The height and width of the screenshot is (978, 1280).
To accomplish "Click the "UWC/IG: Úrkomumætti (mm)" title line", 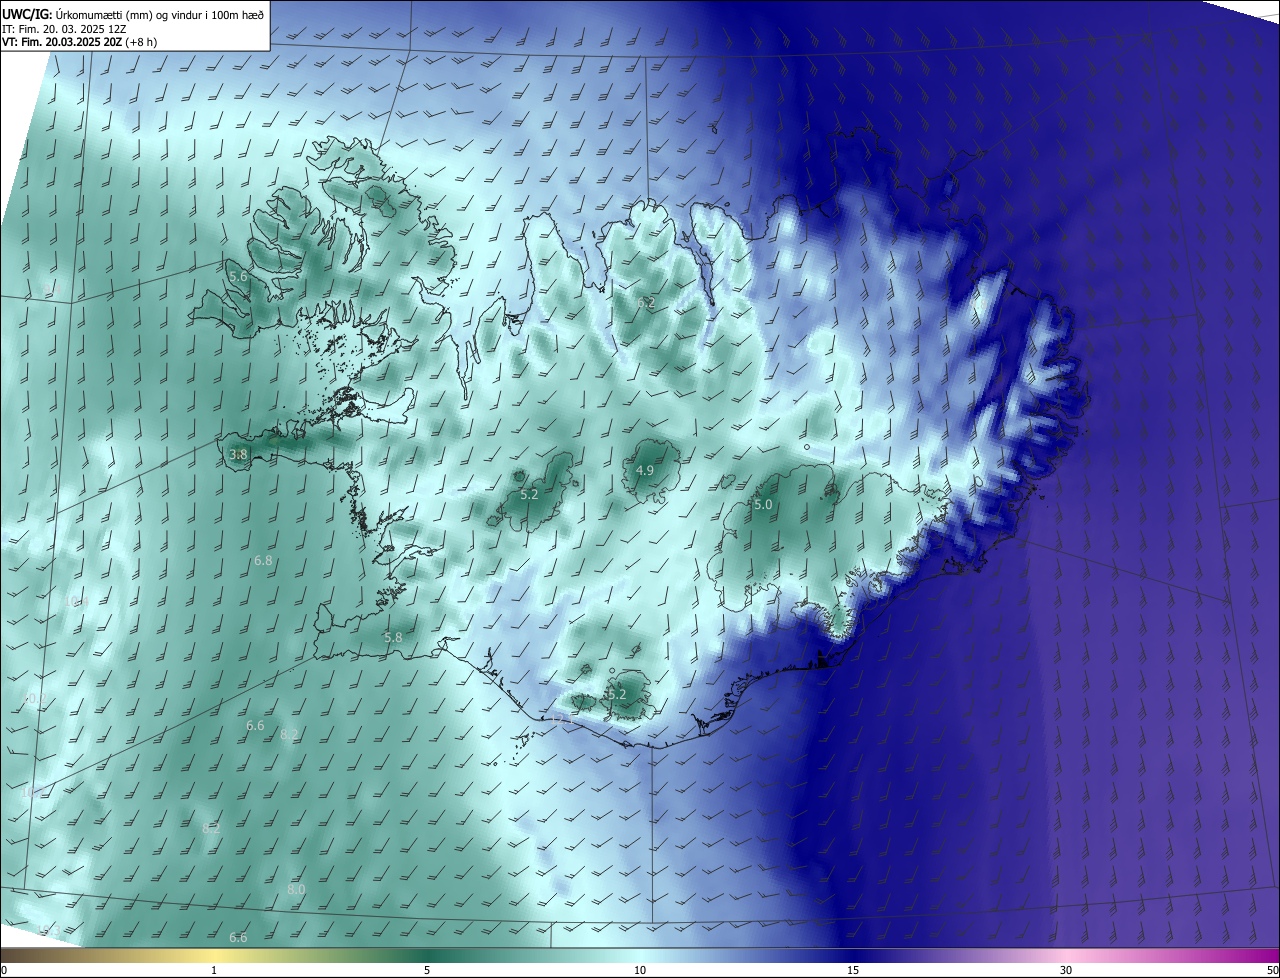I will point(134,14).
